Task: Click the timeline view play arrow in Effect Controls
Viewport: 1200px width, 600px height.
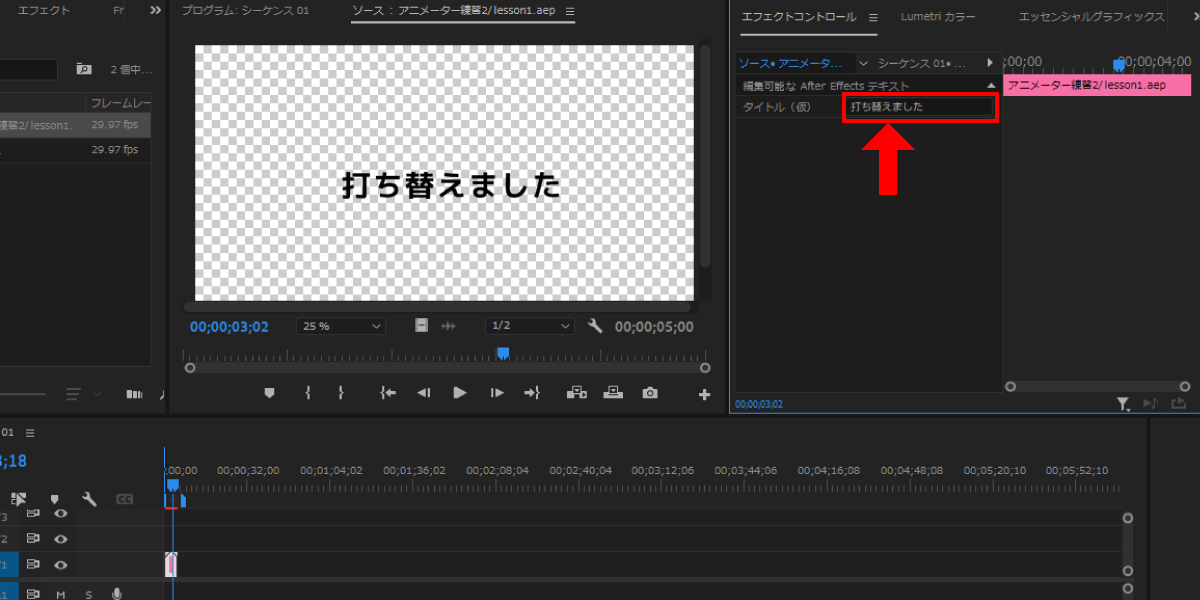Action: coord(990,63)
